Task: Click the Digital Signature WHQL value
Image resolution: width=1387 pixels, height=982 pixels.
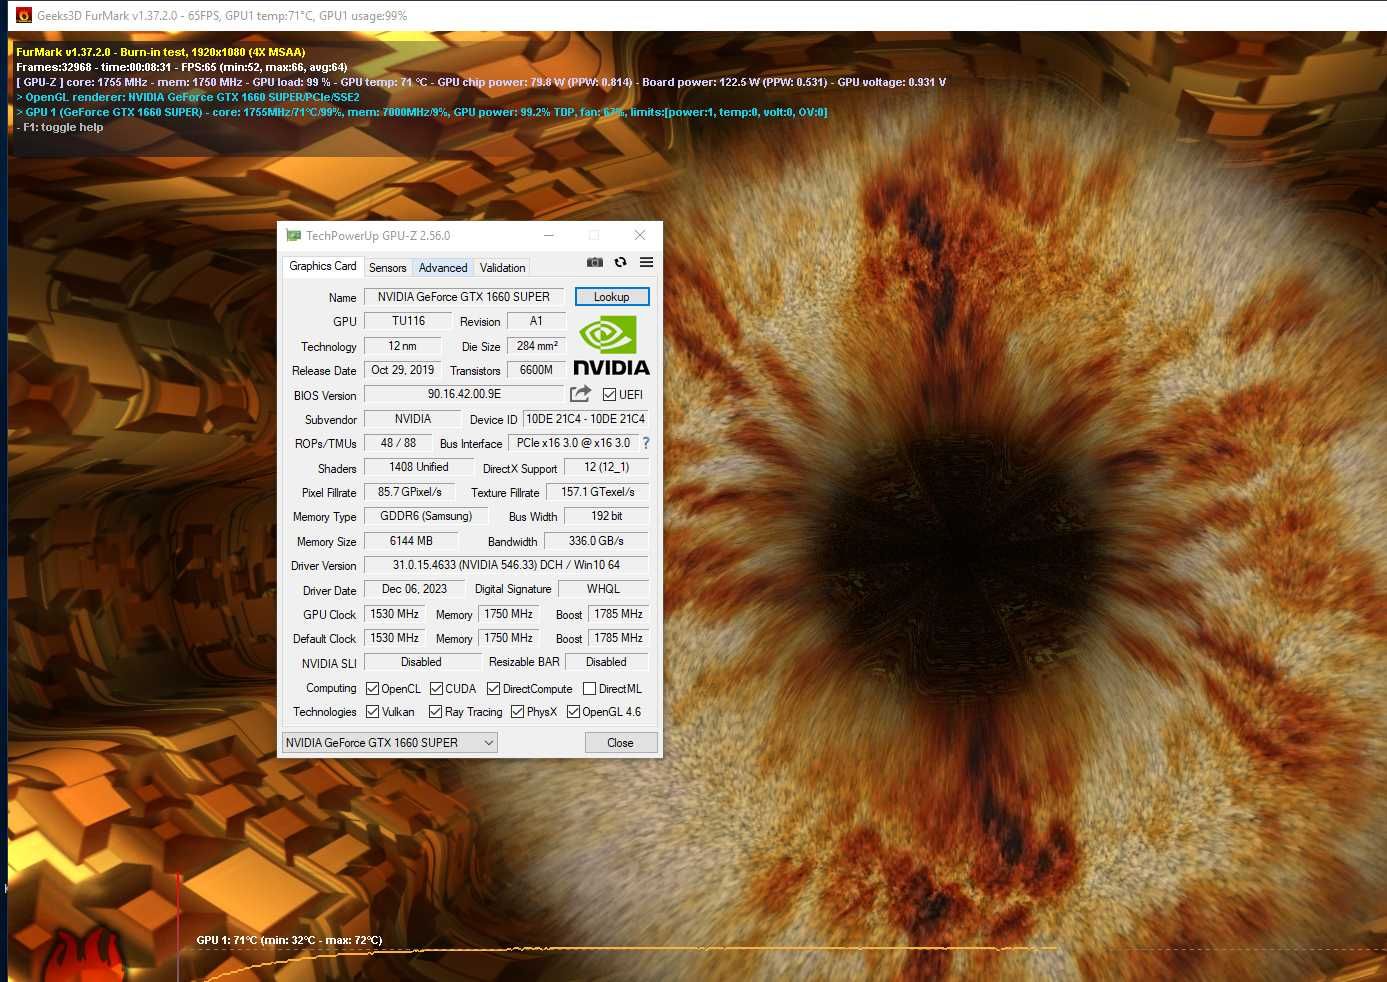Action: click(x=604, y=589)
